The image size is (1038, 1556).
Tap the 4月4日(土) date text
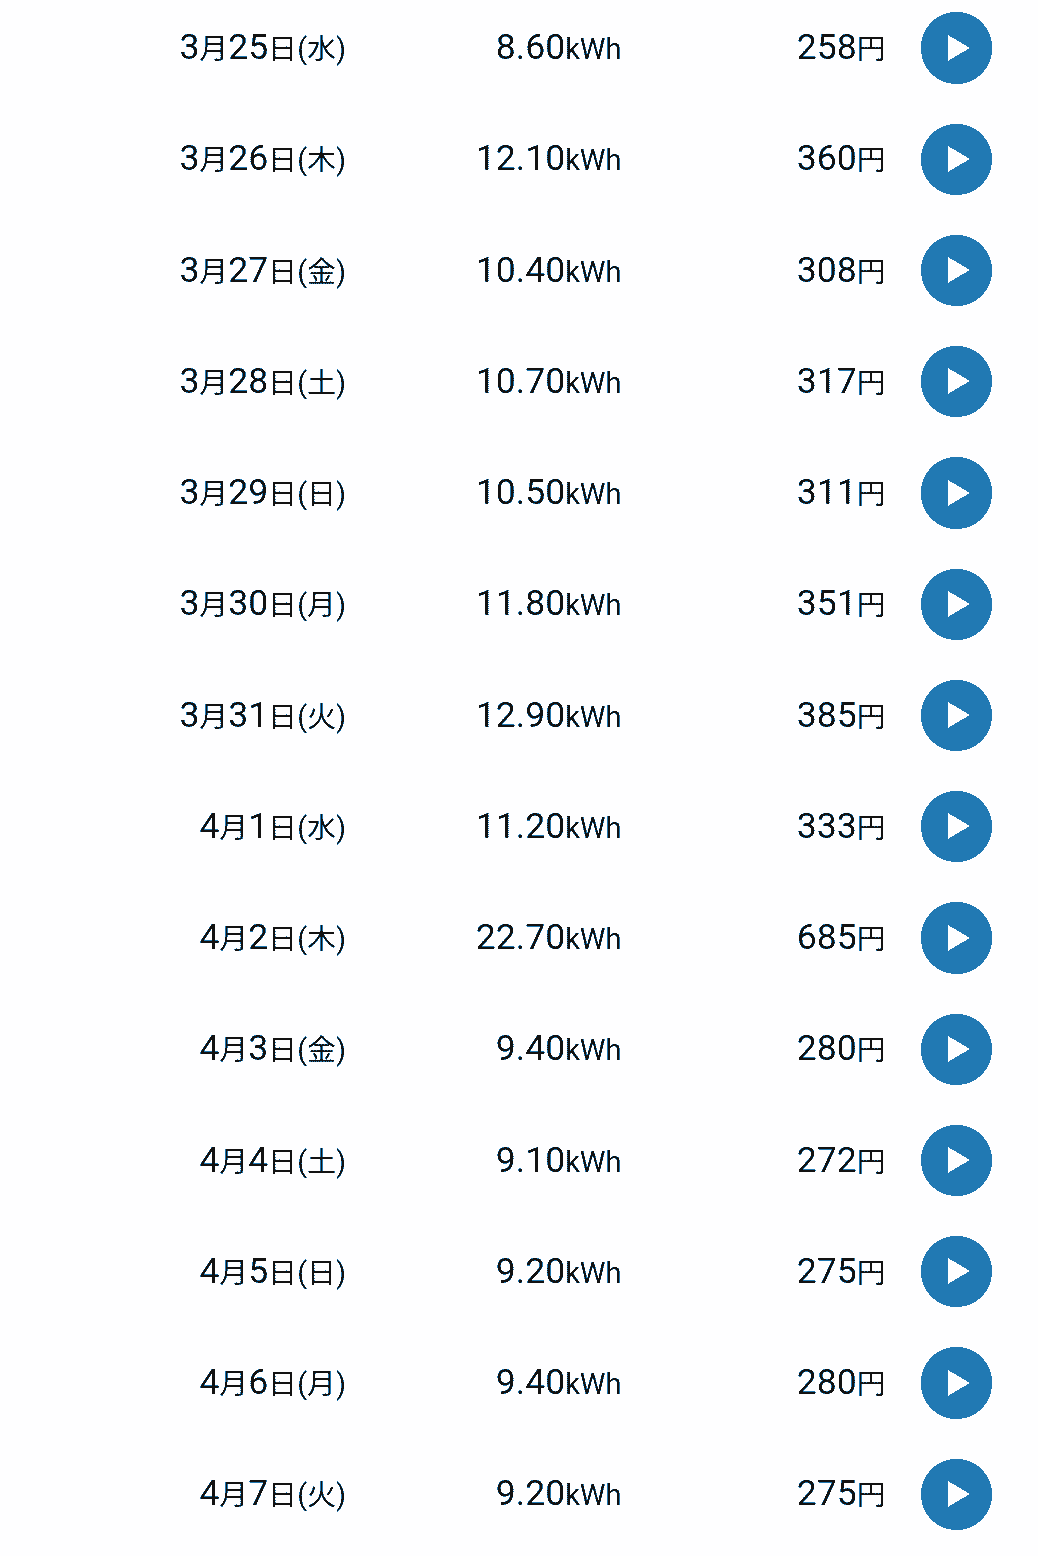272,1161
